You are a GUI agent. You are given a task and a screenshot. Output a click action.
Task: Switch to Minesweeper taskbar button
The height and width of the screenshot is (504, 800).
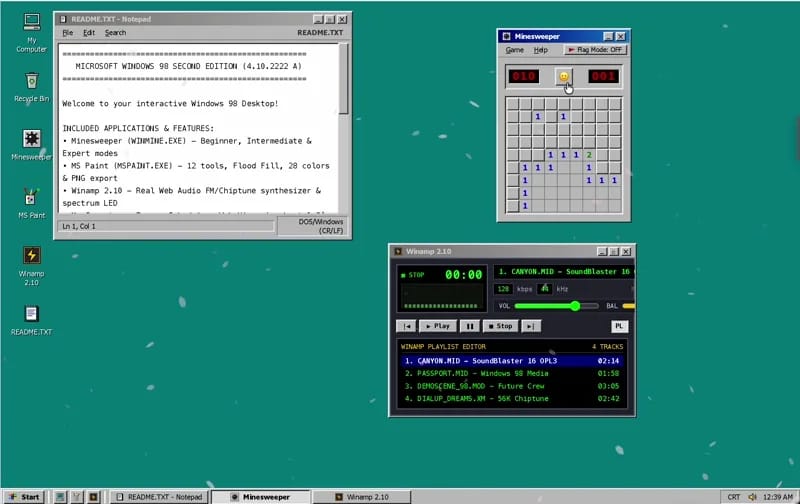(260, 497)
